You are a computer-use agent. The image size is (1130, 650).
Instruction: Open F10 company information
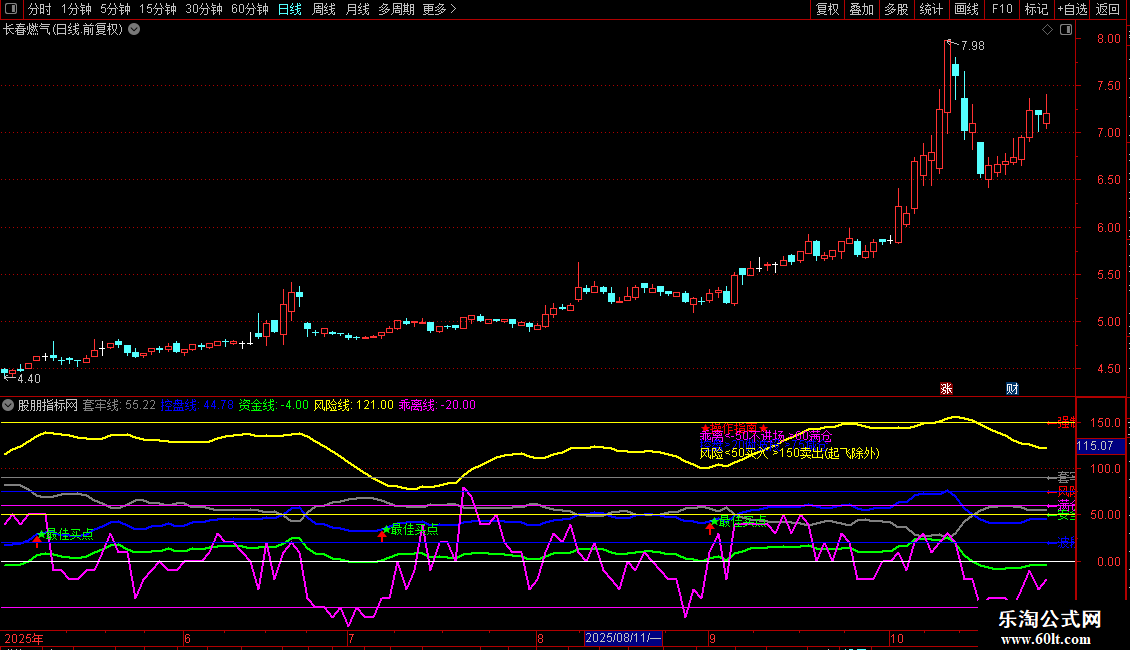pyautogui.click(x=1001, y=9)
